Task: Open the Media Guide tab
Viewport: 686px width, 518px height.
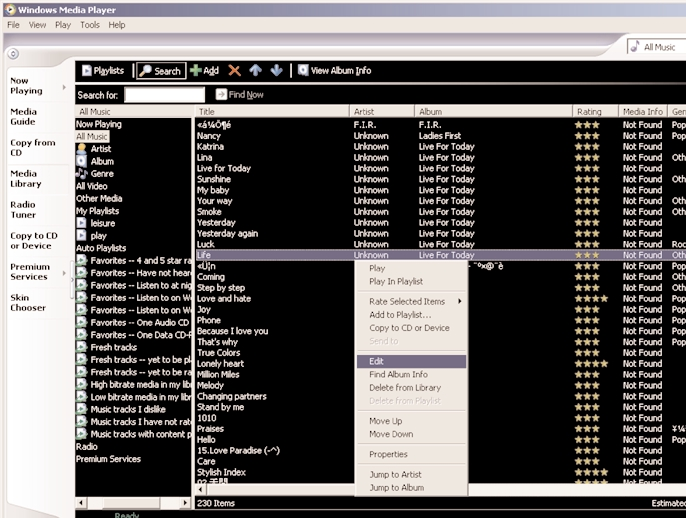Action: [x=23, y=116]
